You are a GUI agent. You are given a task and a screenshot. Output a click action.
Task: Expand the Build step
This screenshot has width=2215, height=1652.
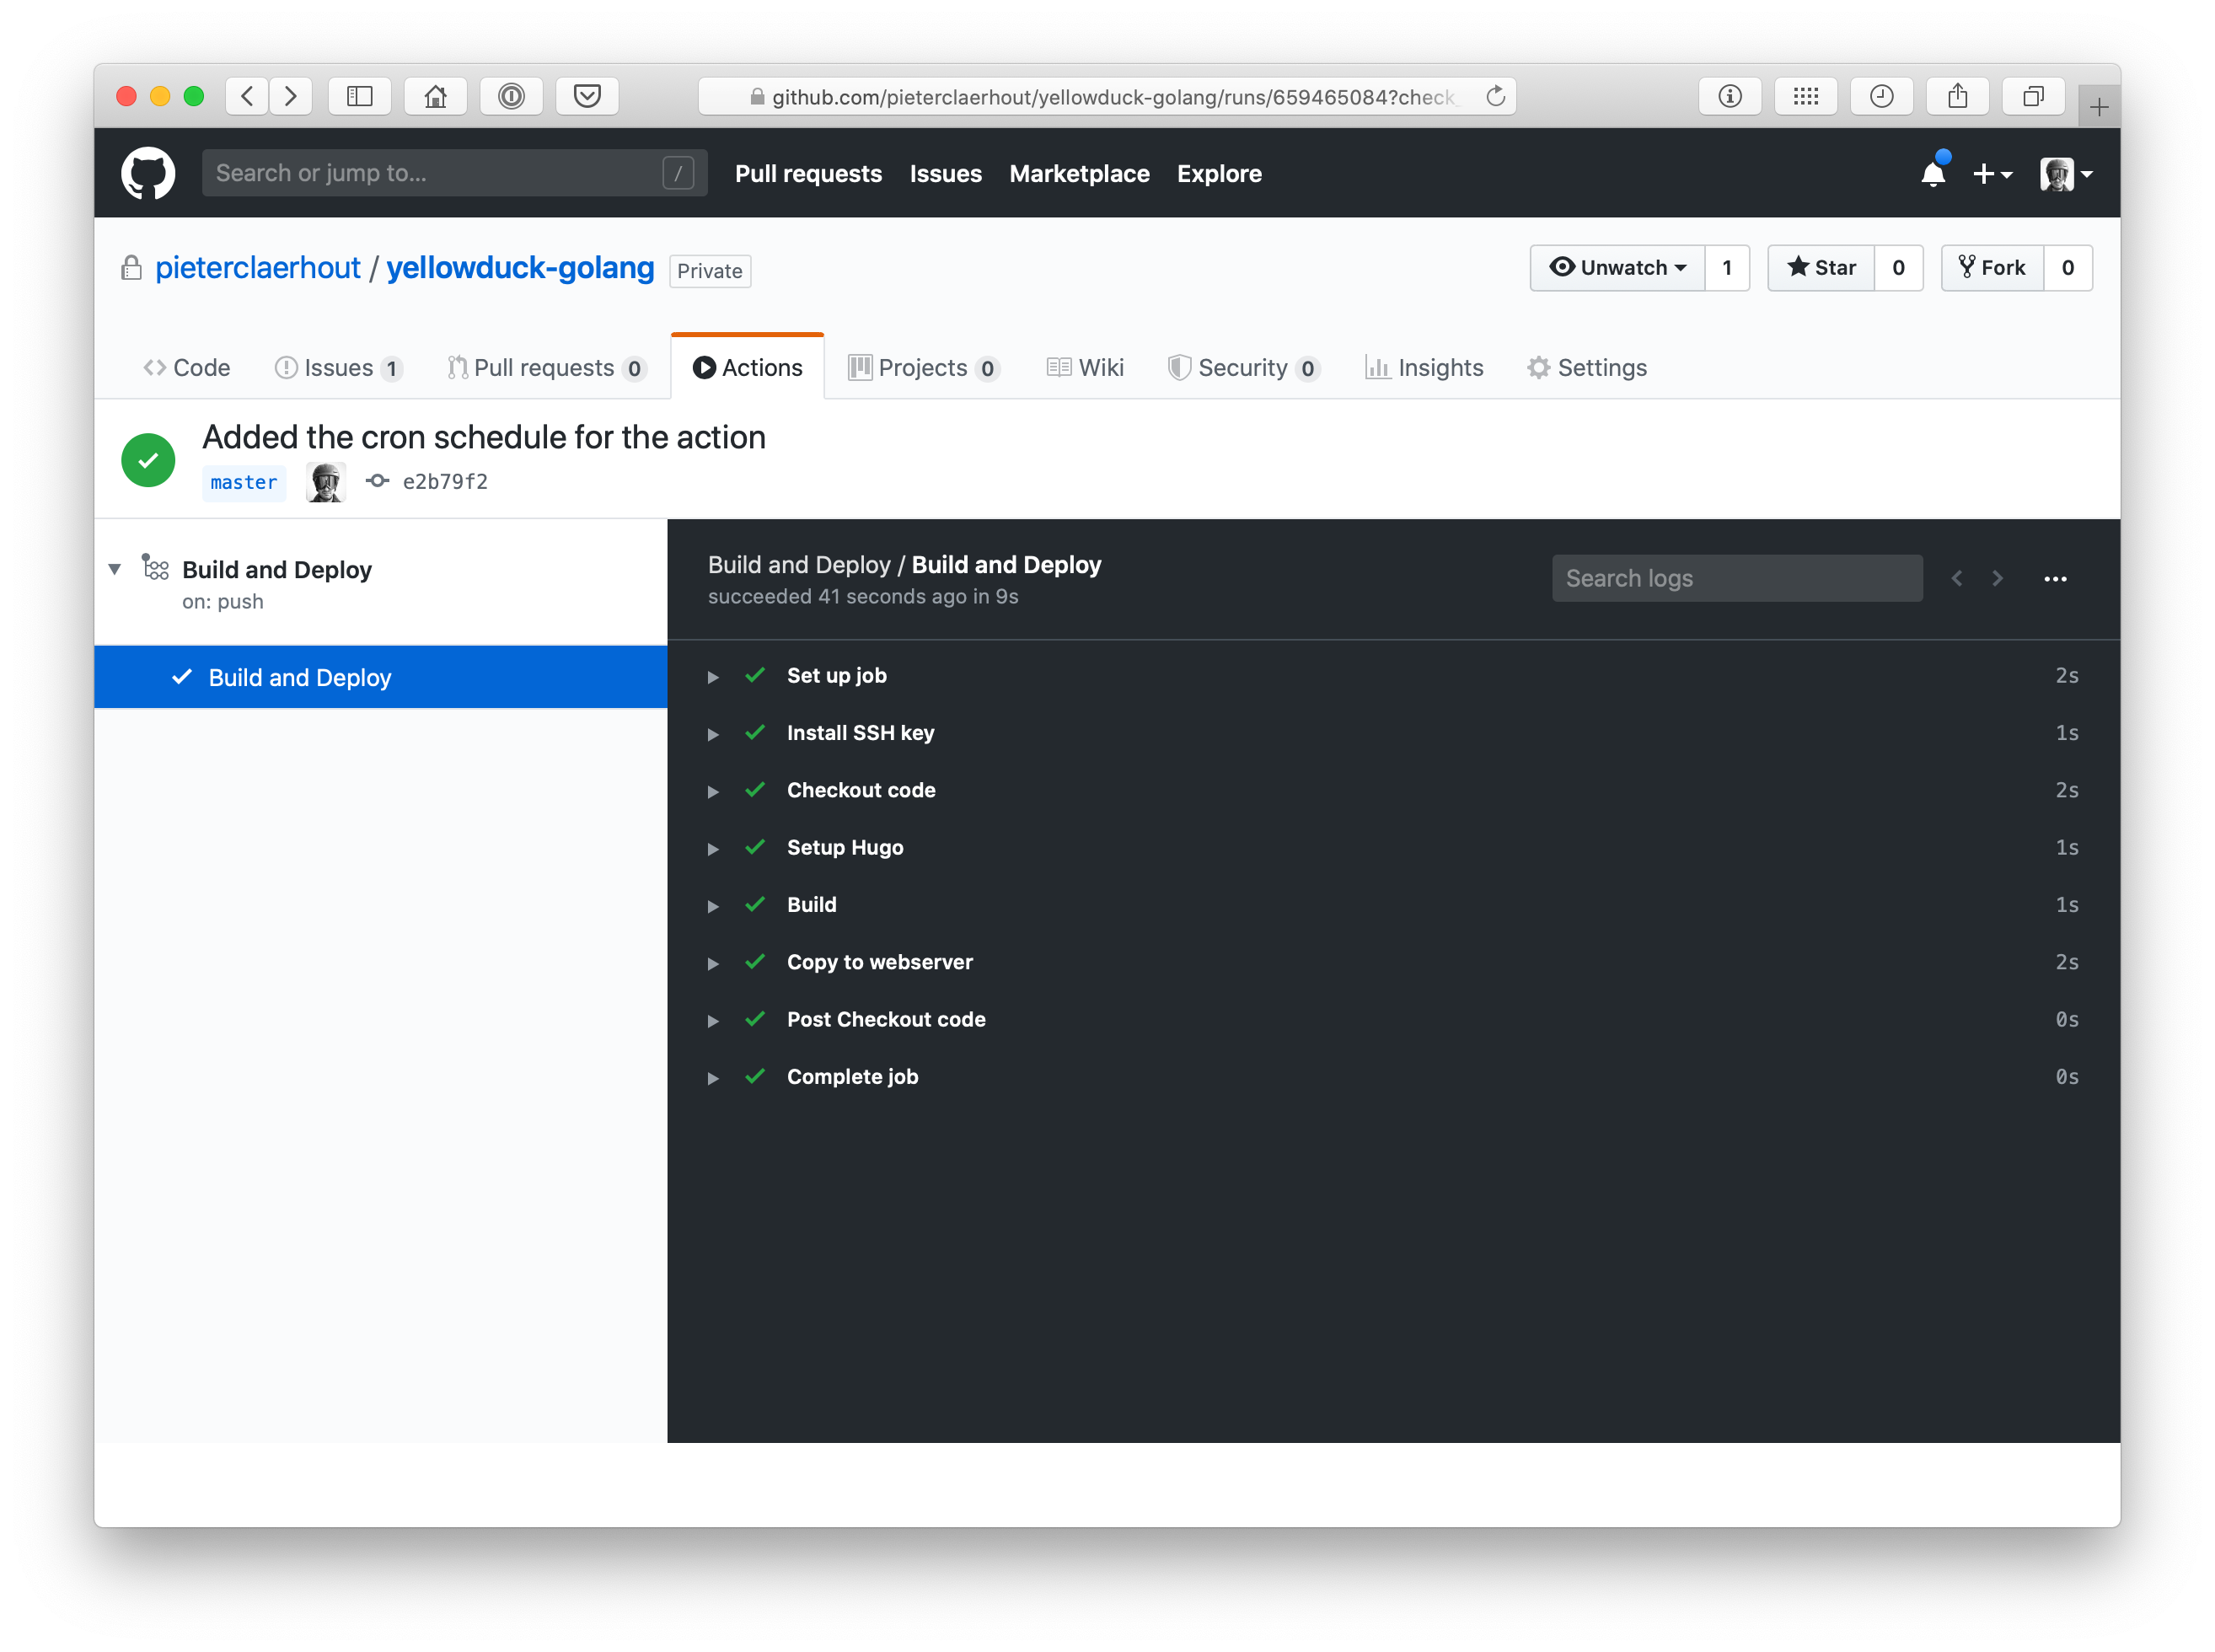pos(713,906)
